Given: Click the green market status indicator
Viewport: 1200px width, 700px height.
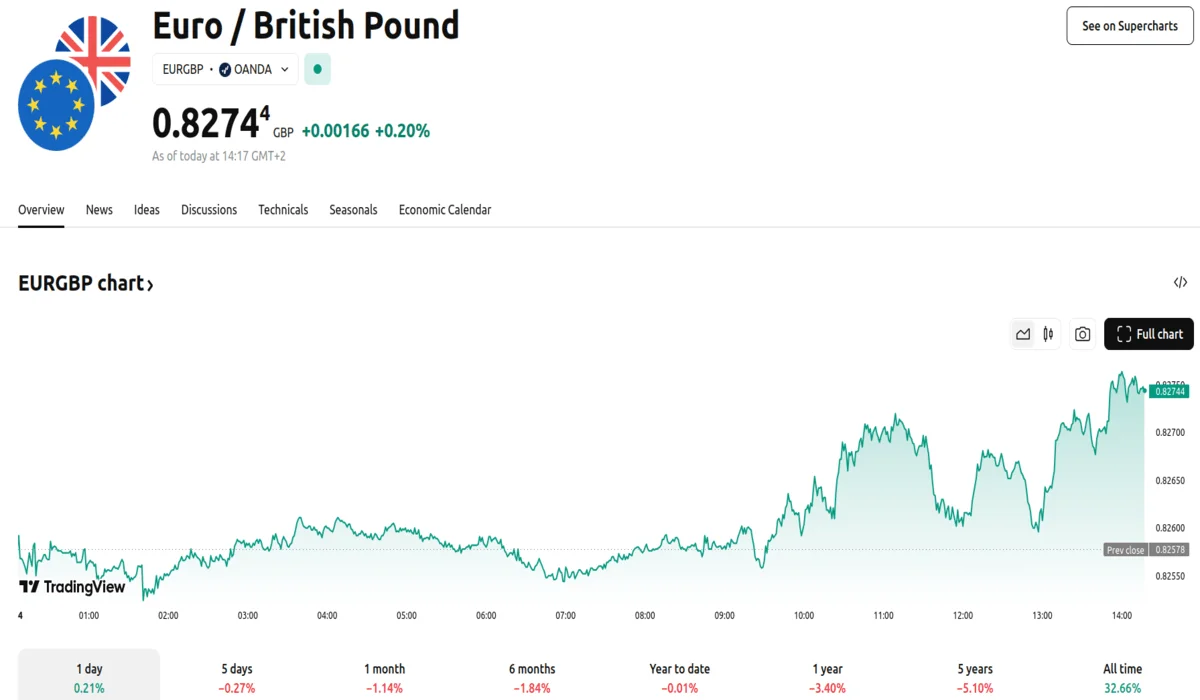Looking at the screenshot, I should click(317, 69).
